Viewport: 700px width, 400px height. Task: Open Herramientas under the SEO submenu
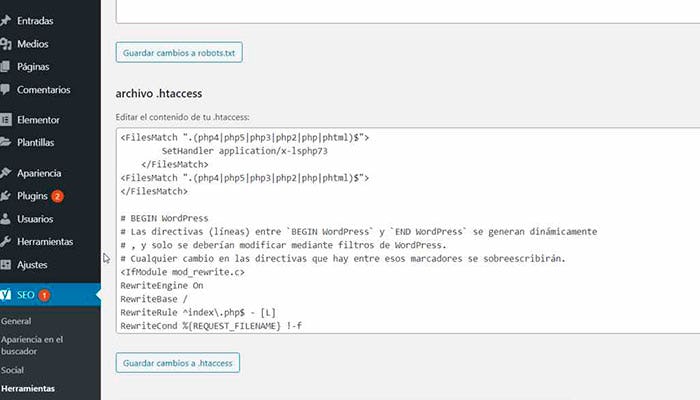coord(29,389)
